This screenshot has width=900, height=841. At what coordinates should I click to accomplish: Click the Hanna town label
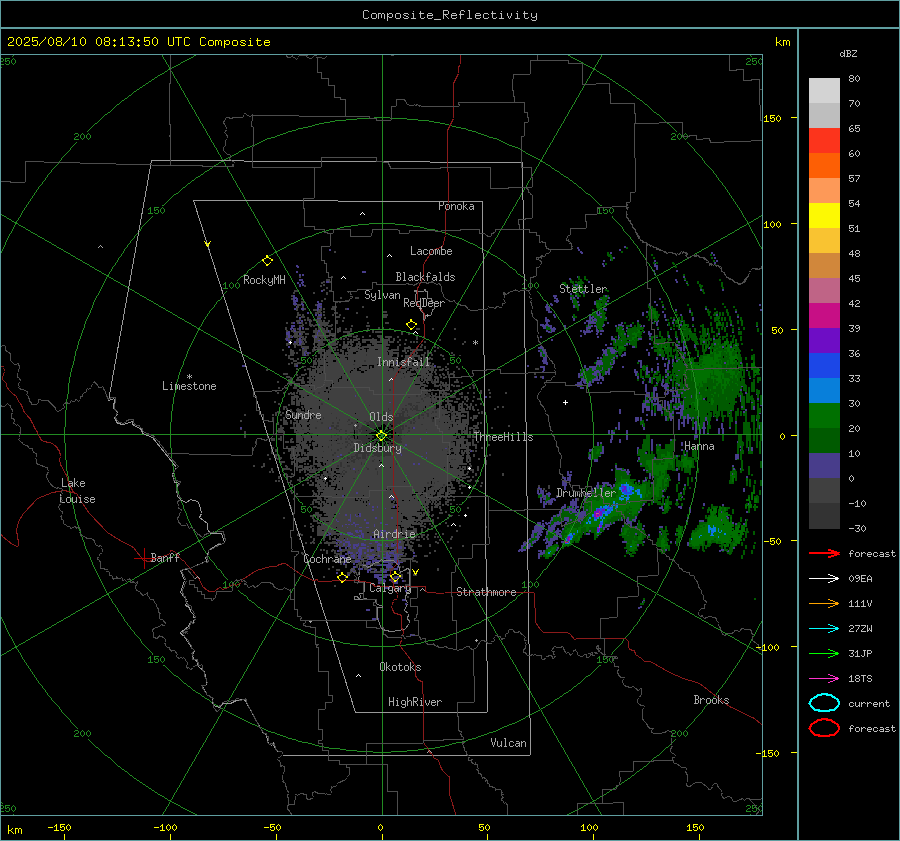[x=699, y=446]
